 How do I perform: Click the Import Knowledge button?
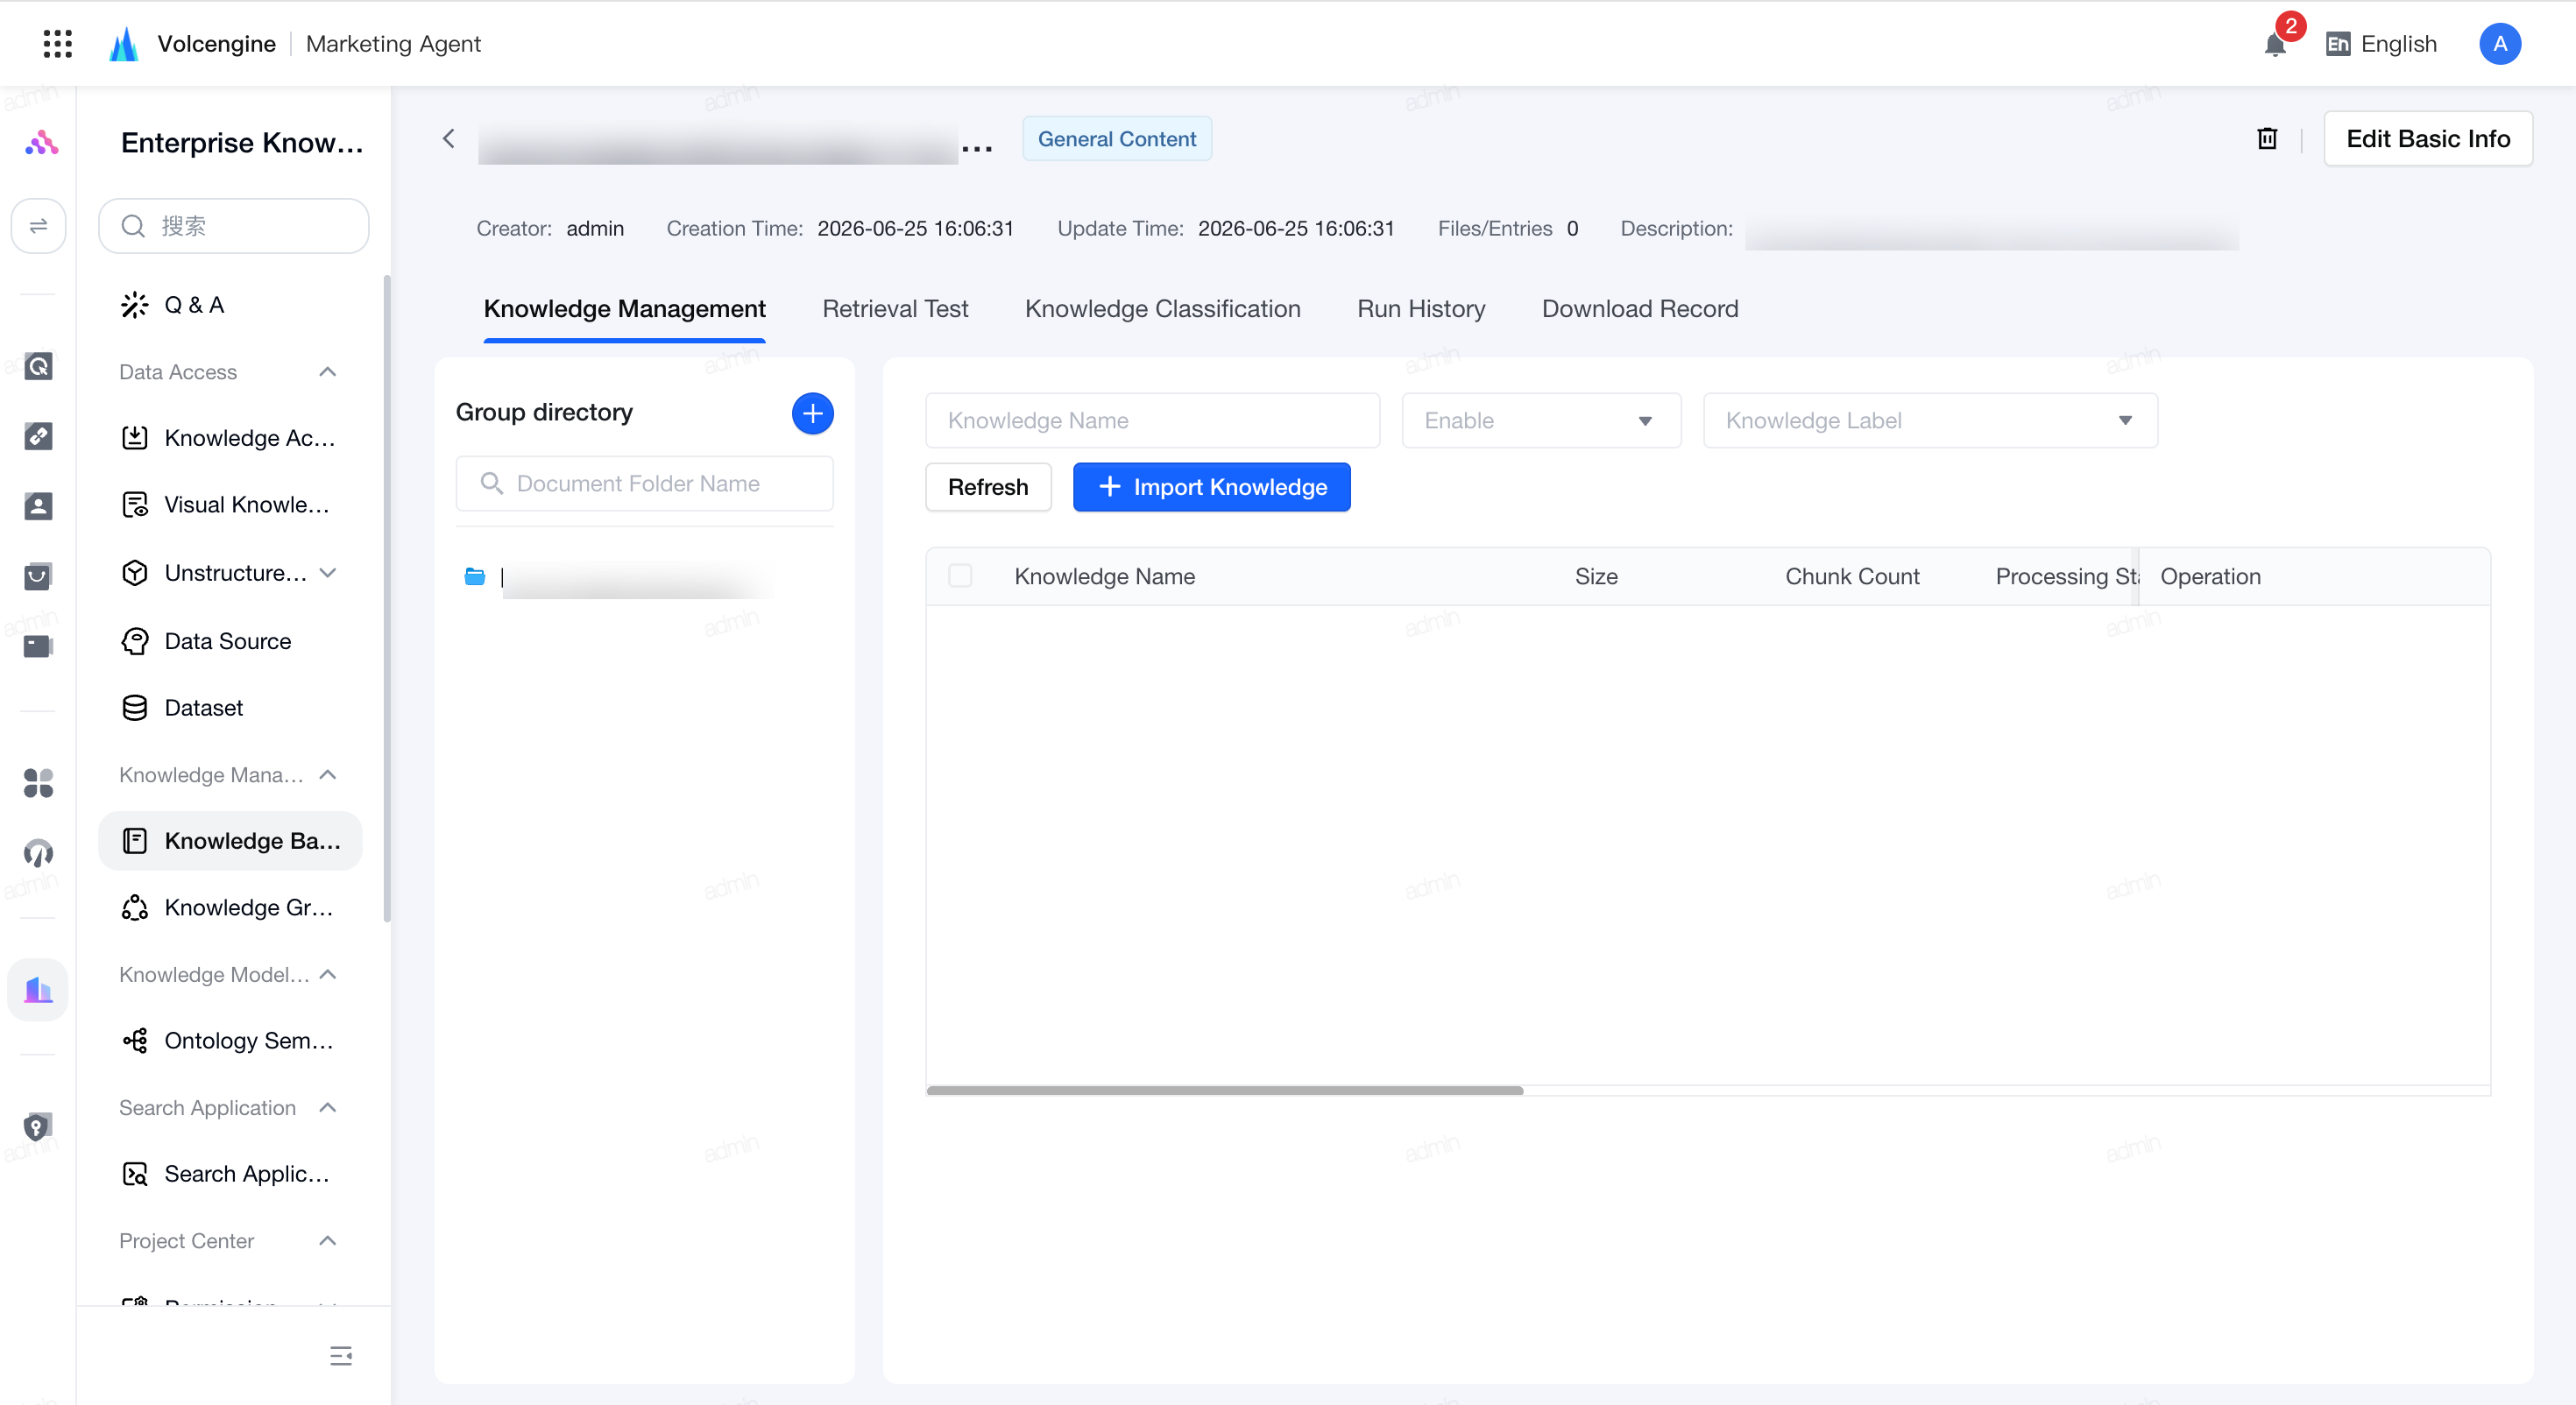click(1211, 487)
